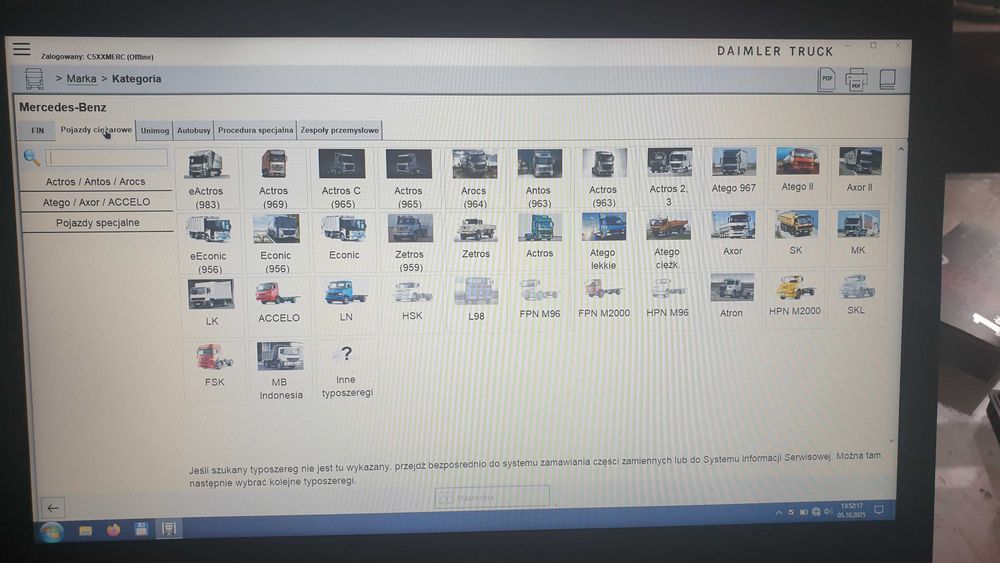Image resolution: width=1000 pixels, height=563 pixels.
Task: Choose the Atego 967 truck icon
Action: pos(733,161)
